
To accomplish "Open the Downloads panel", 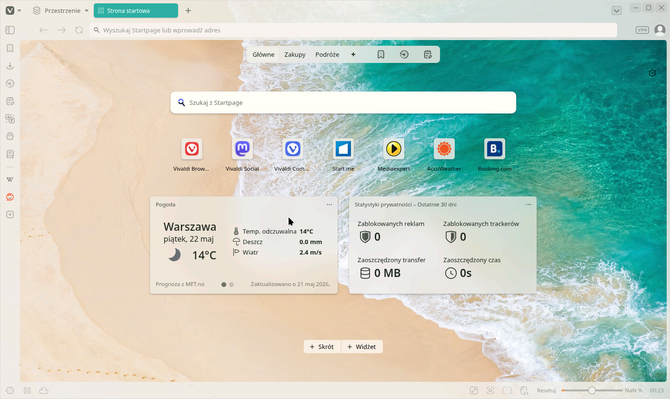I will pos(10,66).
